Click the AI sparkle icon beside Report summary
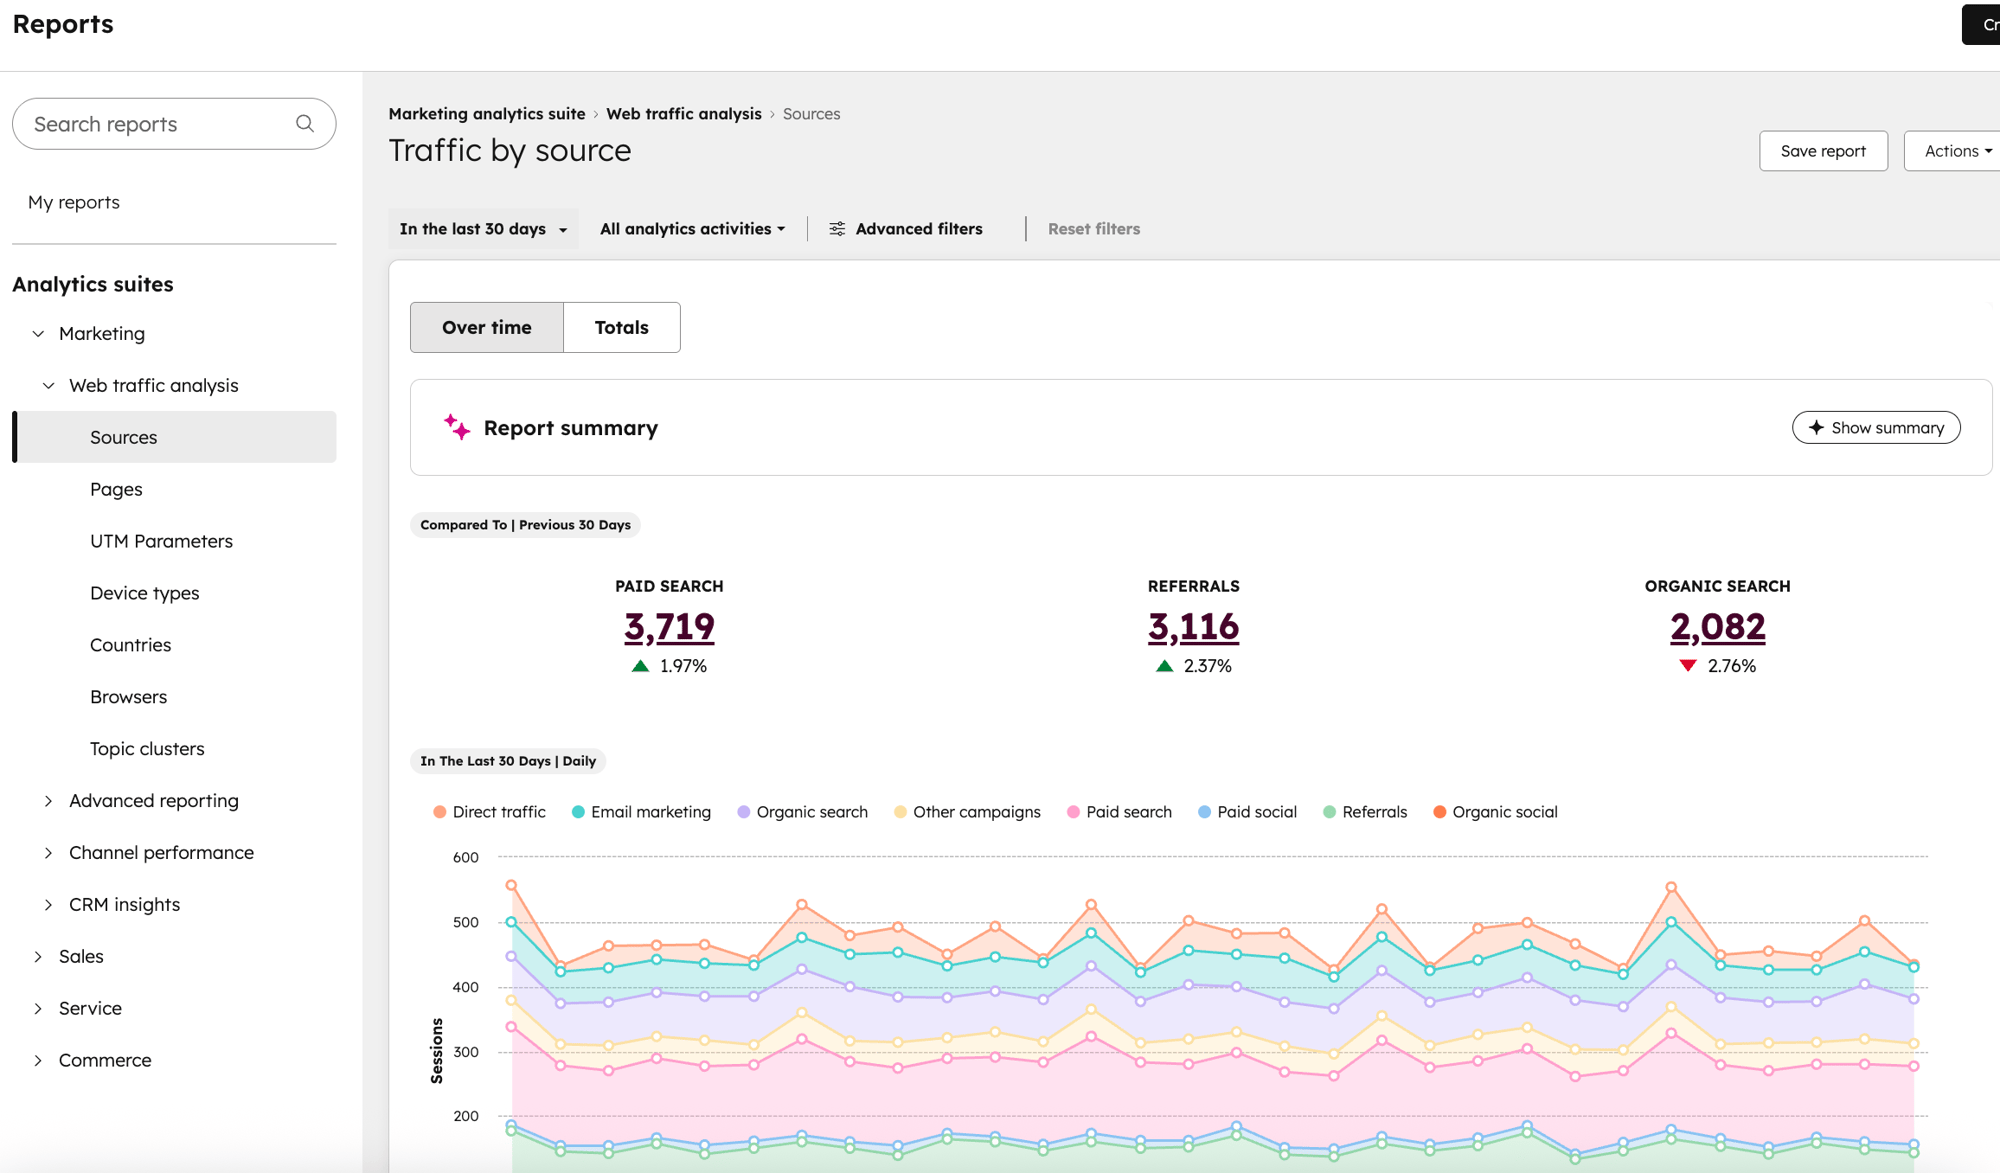Screen dimensions: 2000x1173 coord(457,427)
